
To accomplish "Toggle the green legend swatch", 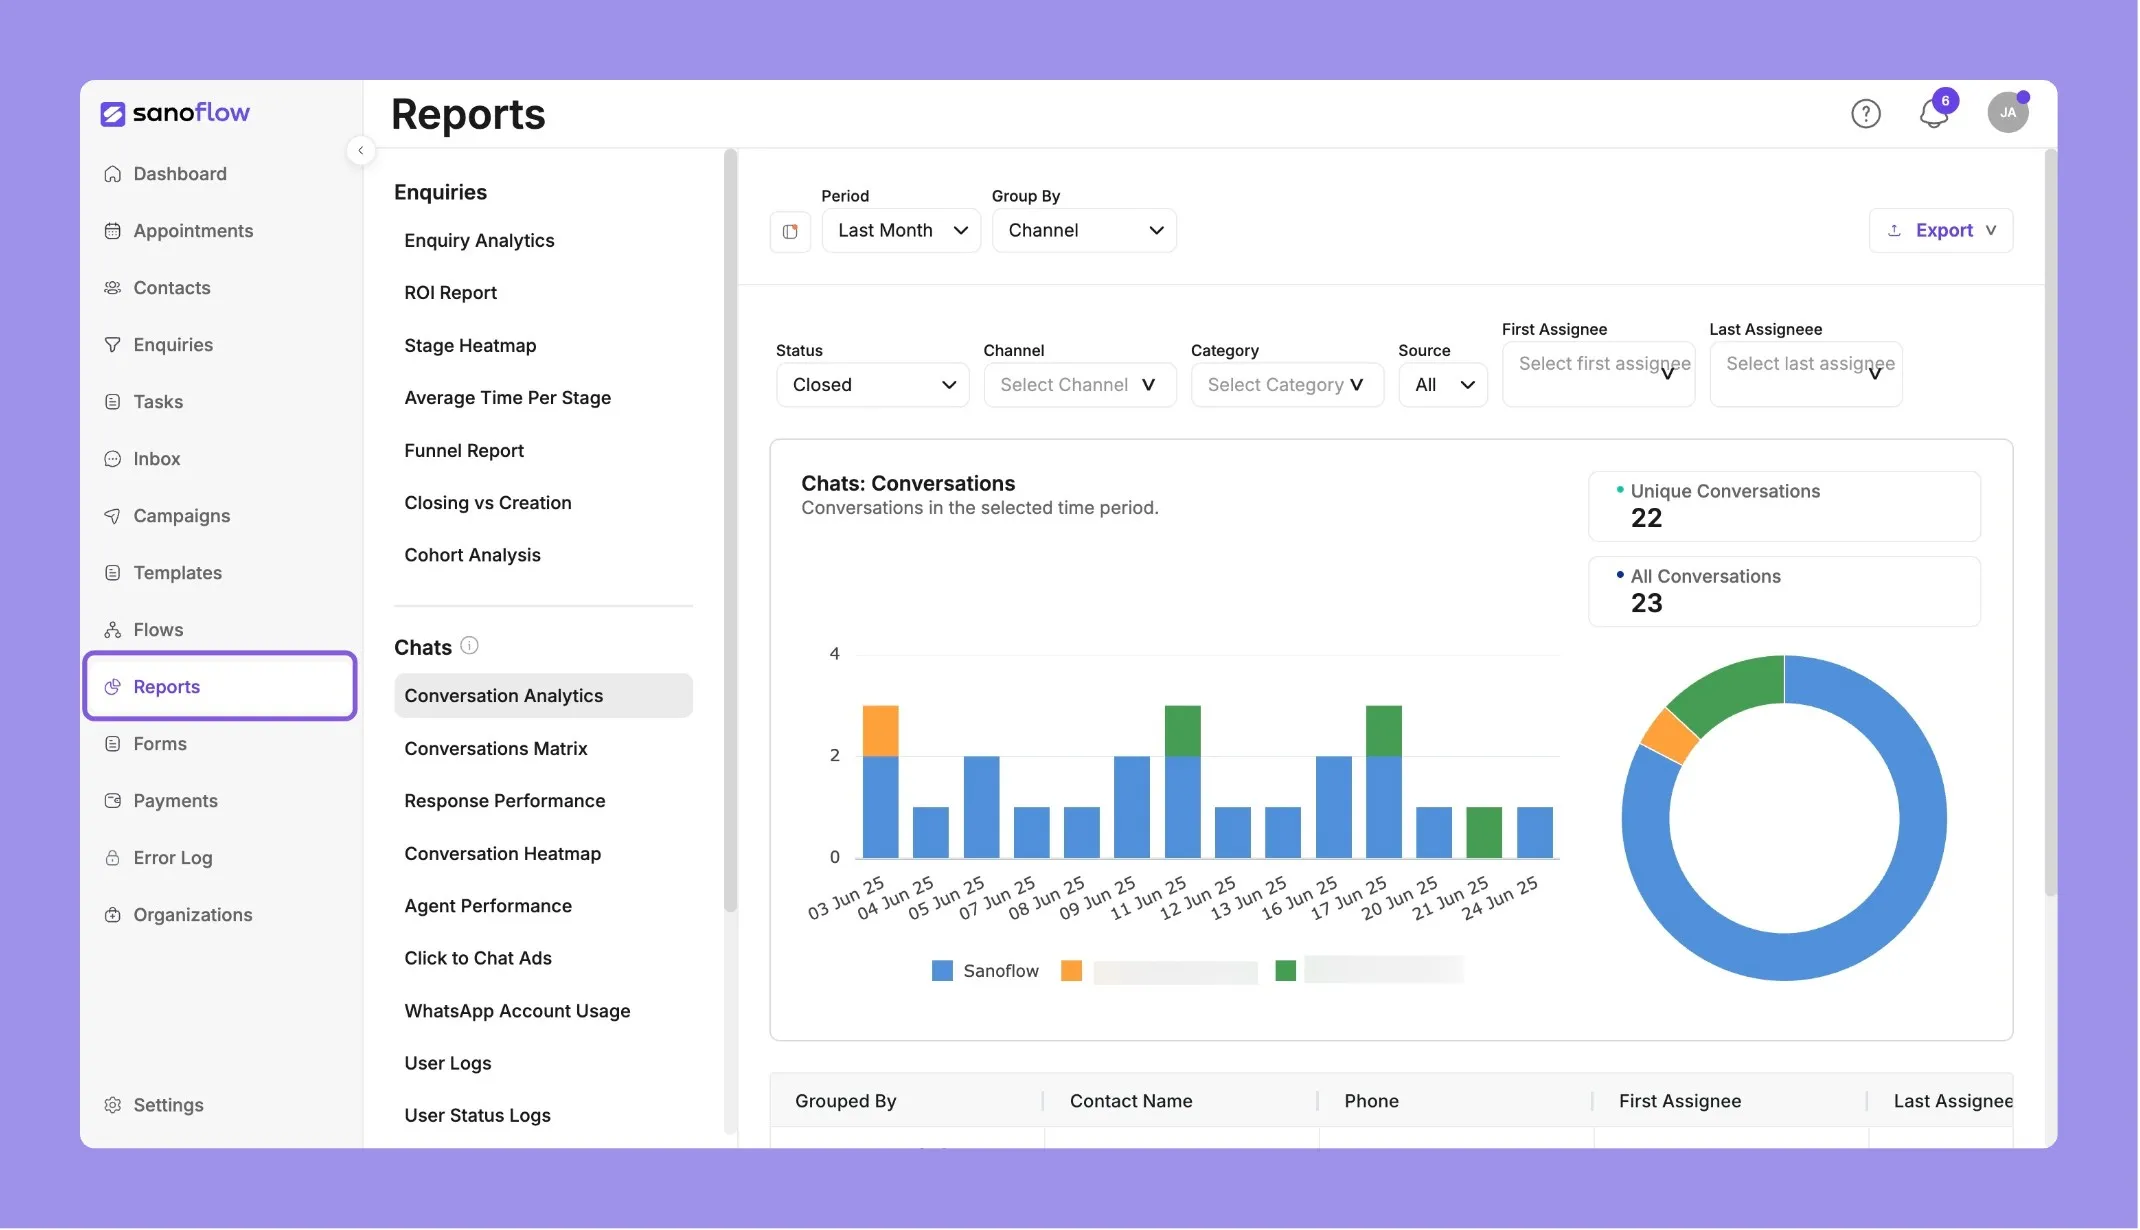I will (1286, 971).
